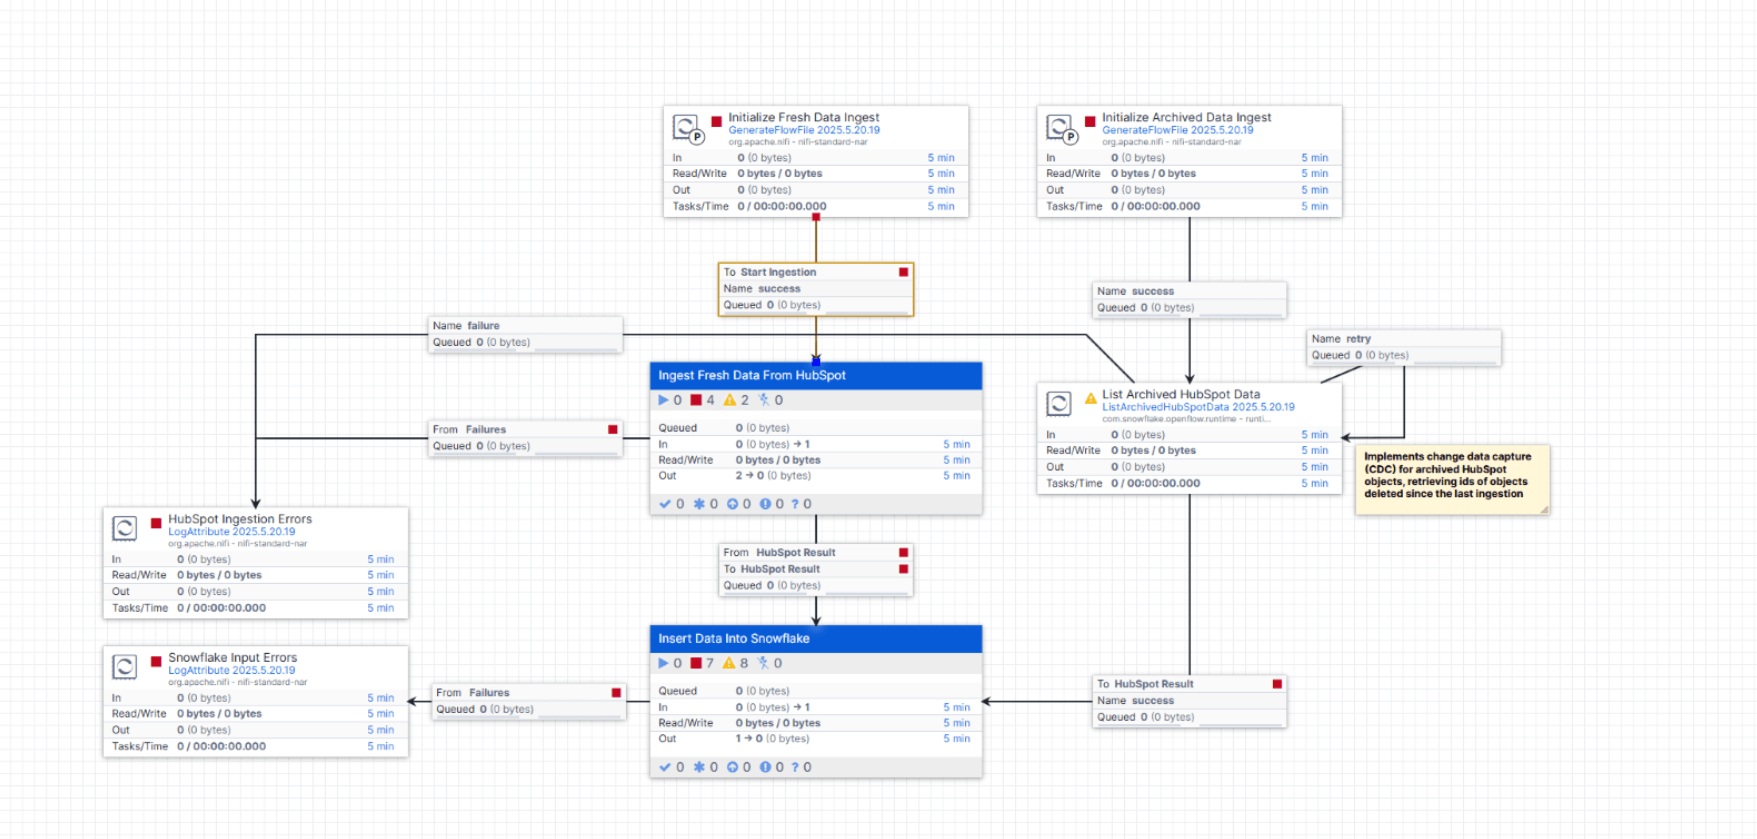Click the red square on the From Failures connection near Snowflake Input Errors
The width and height of the screenshot is (1757, 839).
pyautogui.click(x=616, y=692)
